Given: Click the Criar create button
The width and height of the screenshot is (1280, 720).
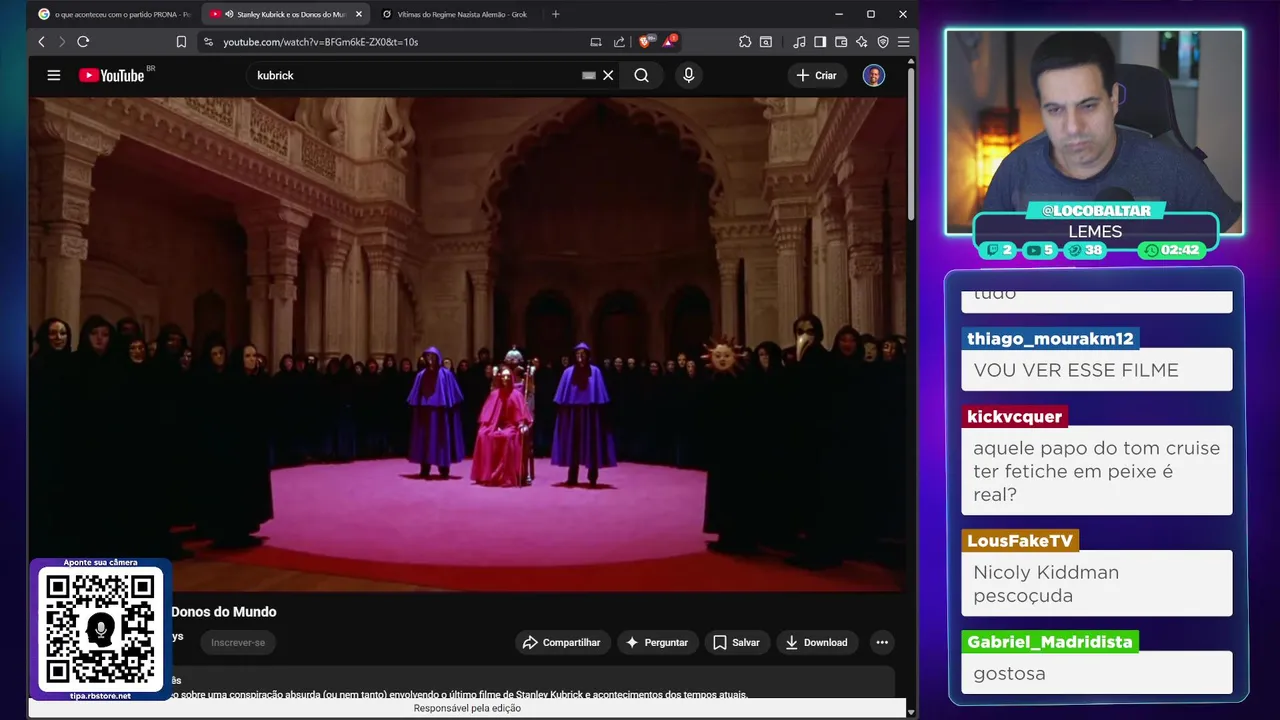Looking at the screenshot, I should point(817,75).
